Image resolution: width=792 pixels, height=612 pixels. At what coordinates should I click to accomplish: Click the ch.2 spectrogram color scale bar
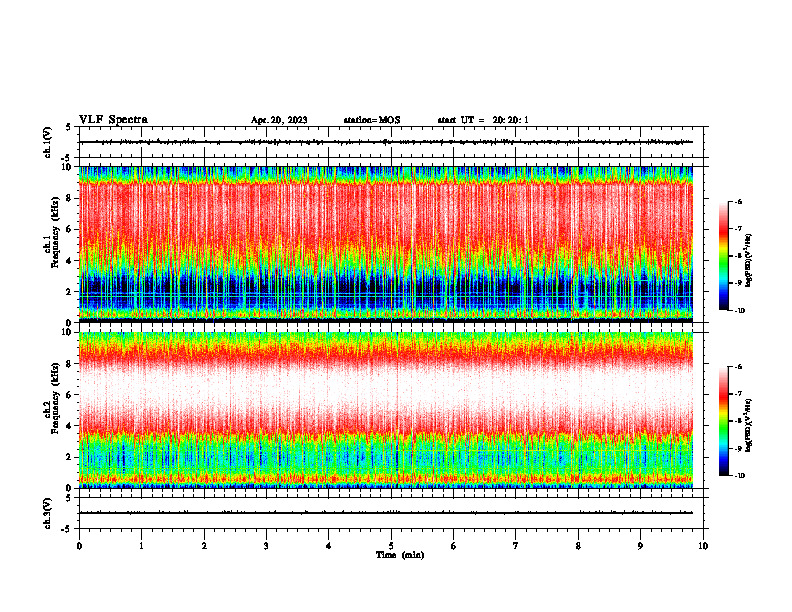click(x=723, y=421)
